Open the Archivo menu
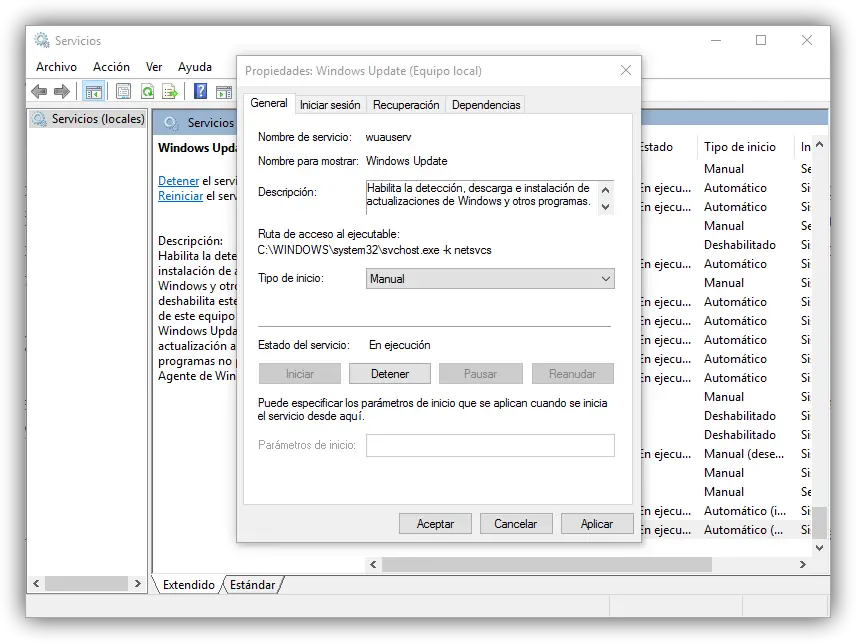 tap(56, 67)
